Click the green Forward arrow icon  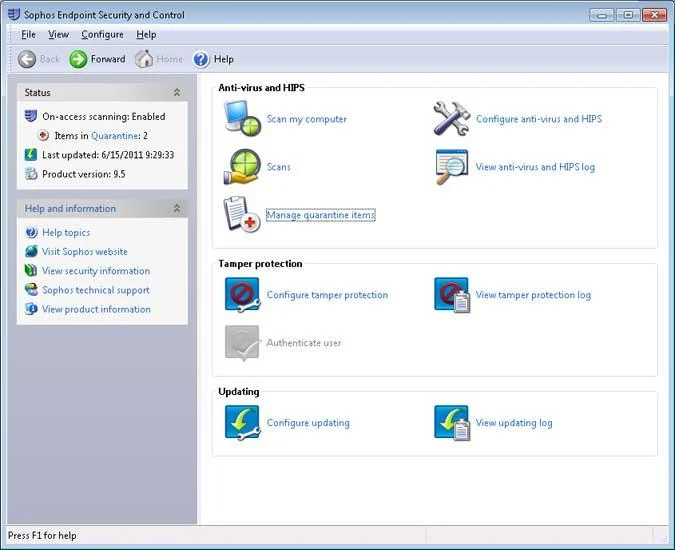click(x=78, y=59)
